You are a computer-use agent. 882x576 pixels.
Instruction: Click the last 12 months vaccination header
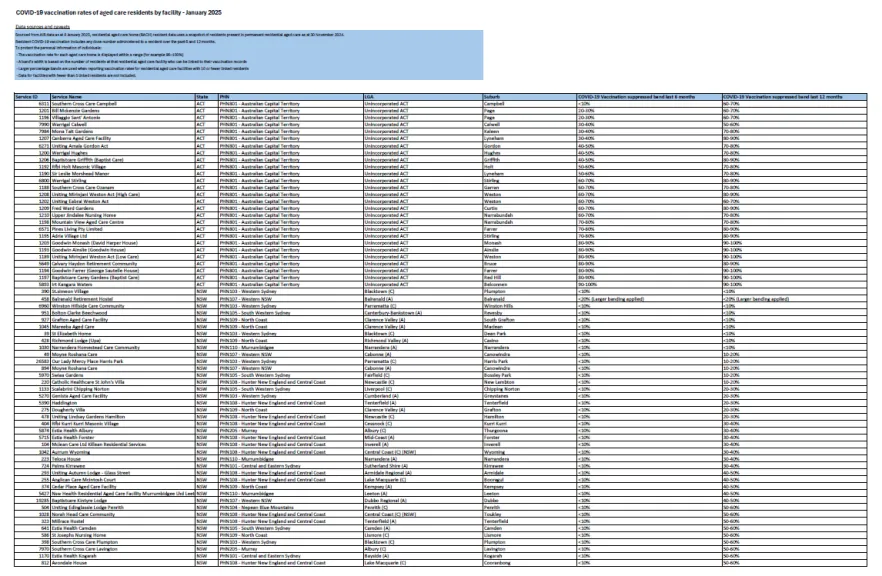pyautogui.click(x=794, y=97)
